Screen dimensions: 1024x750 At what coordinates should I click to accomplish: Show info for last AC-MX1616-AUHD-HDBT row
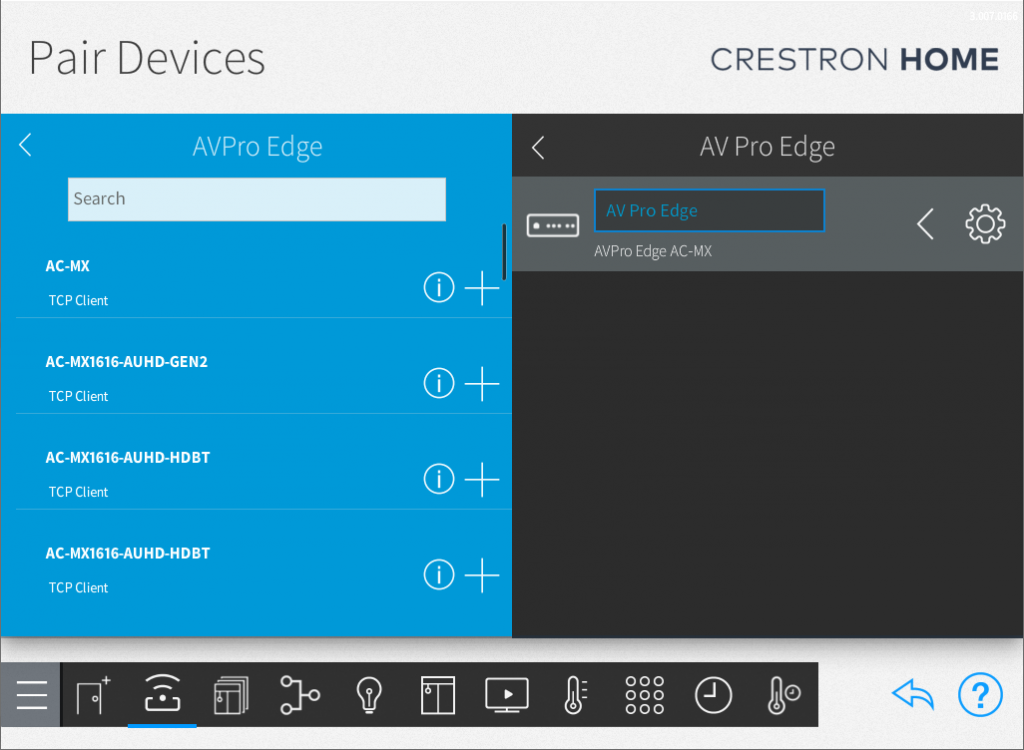(x=439, y=575)
